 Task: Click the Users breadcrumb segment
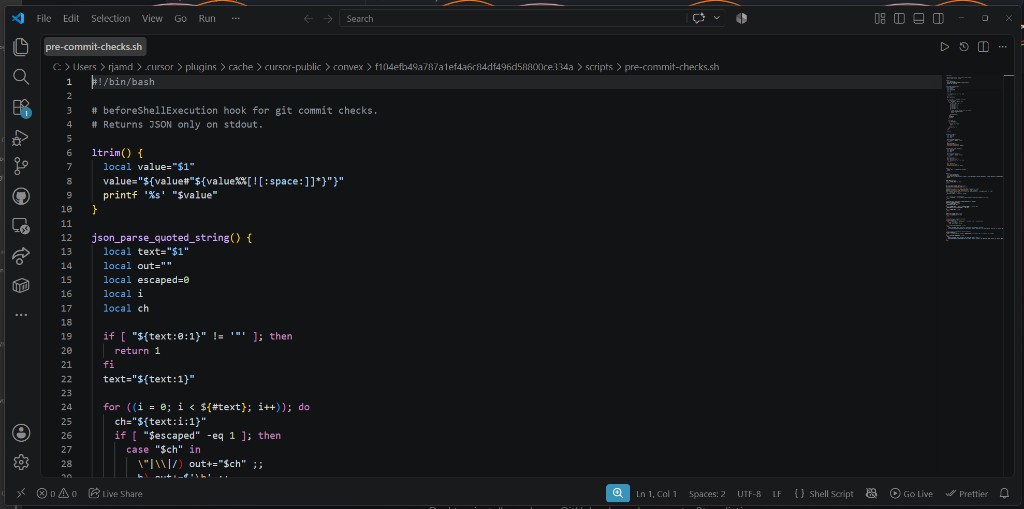(84, 67)
